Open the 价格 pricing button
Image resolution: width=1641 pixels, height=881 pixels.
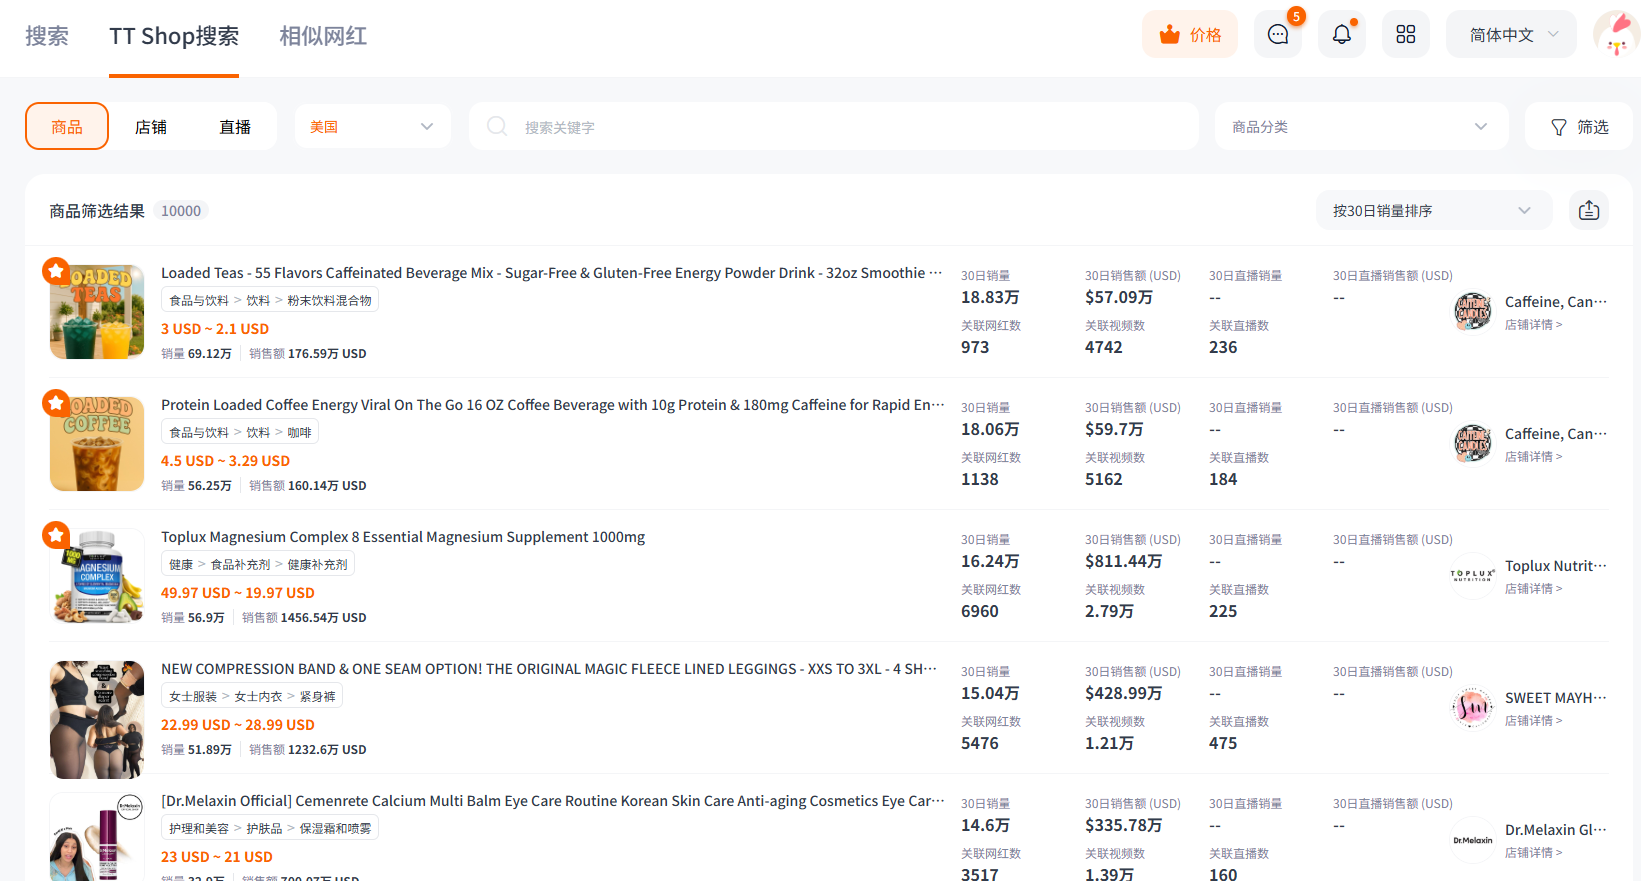pos(1190,35)
